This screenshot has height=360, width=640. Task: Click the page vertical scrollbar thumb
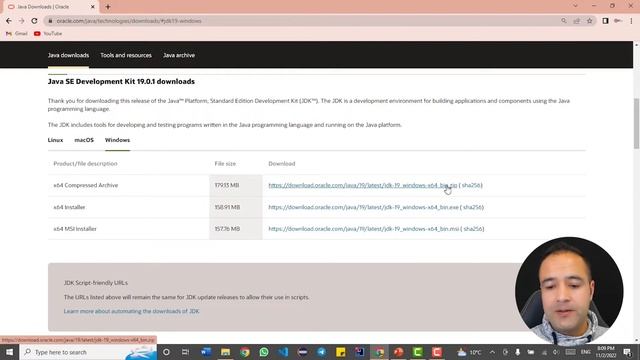click(x=636, y=124)
